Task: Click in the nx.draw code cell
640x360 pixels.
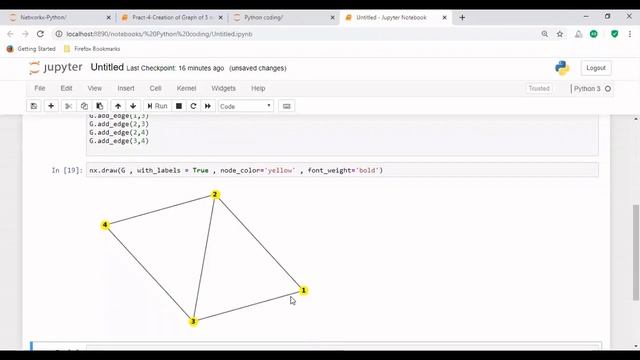Action: 342,170
